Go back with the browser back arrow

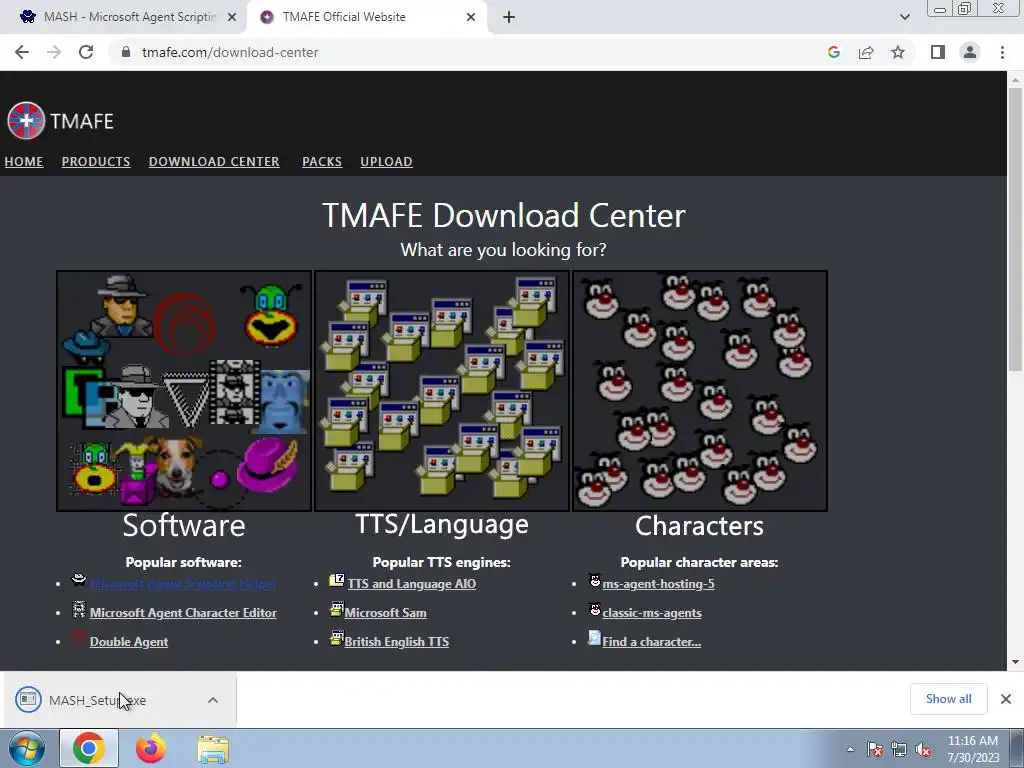pos(22,52)
